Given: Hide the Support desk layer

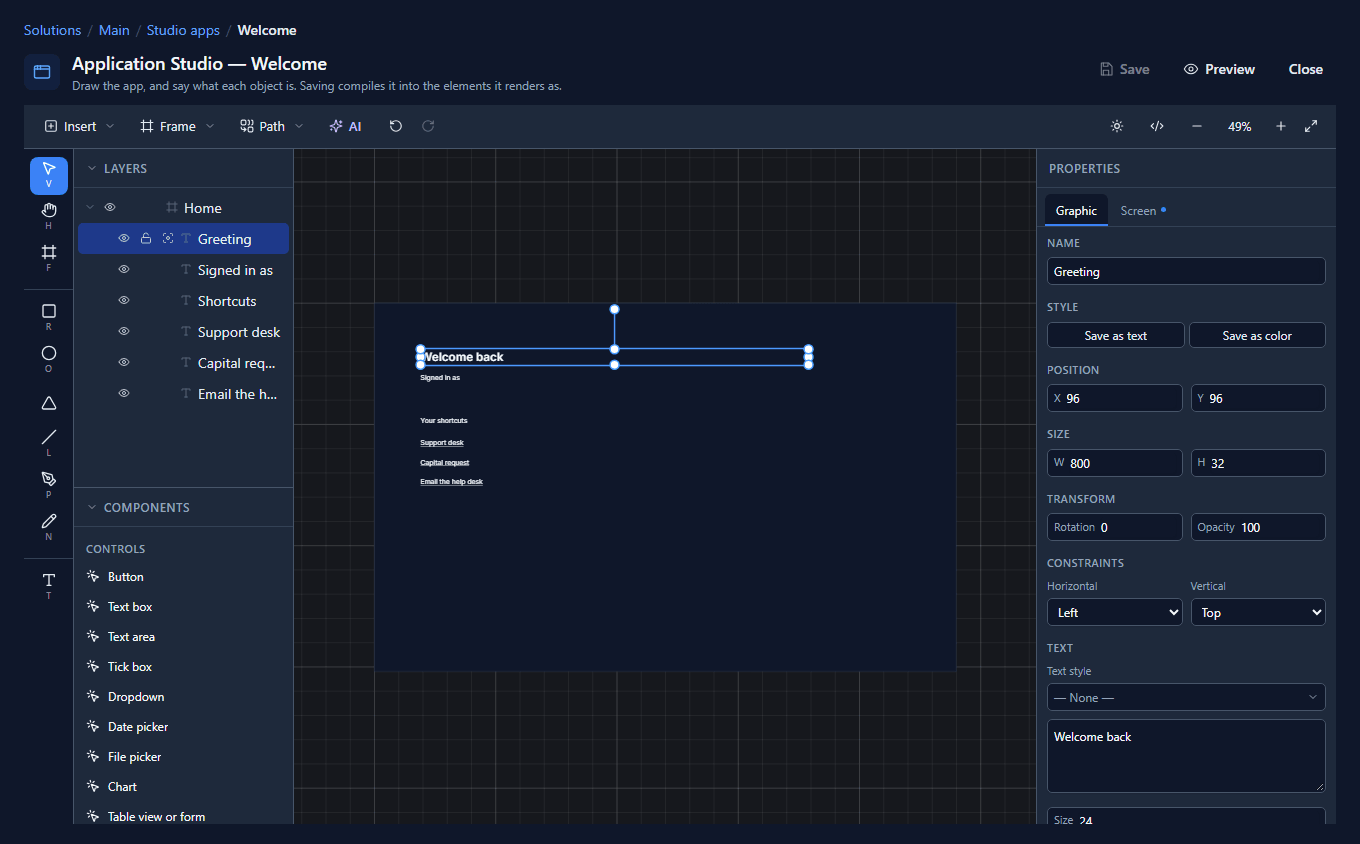Looking at the screenshot, I should (124, 332).
